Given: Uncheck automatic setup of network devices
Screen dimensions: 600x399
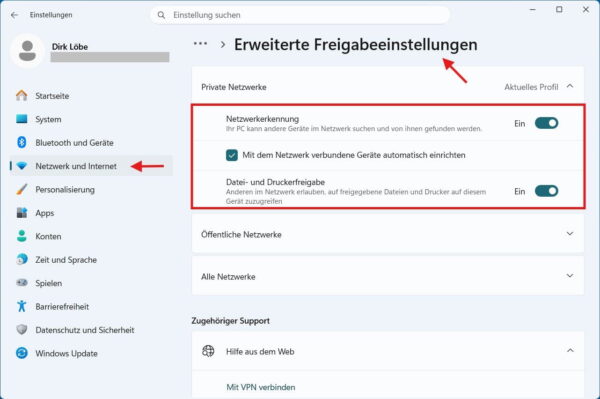Looking at the screenshot, I should (232, 155).
